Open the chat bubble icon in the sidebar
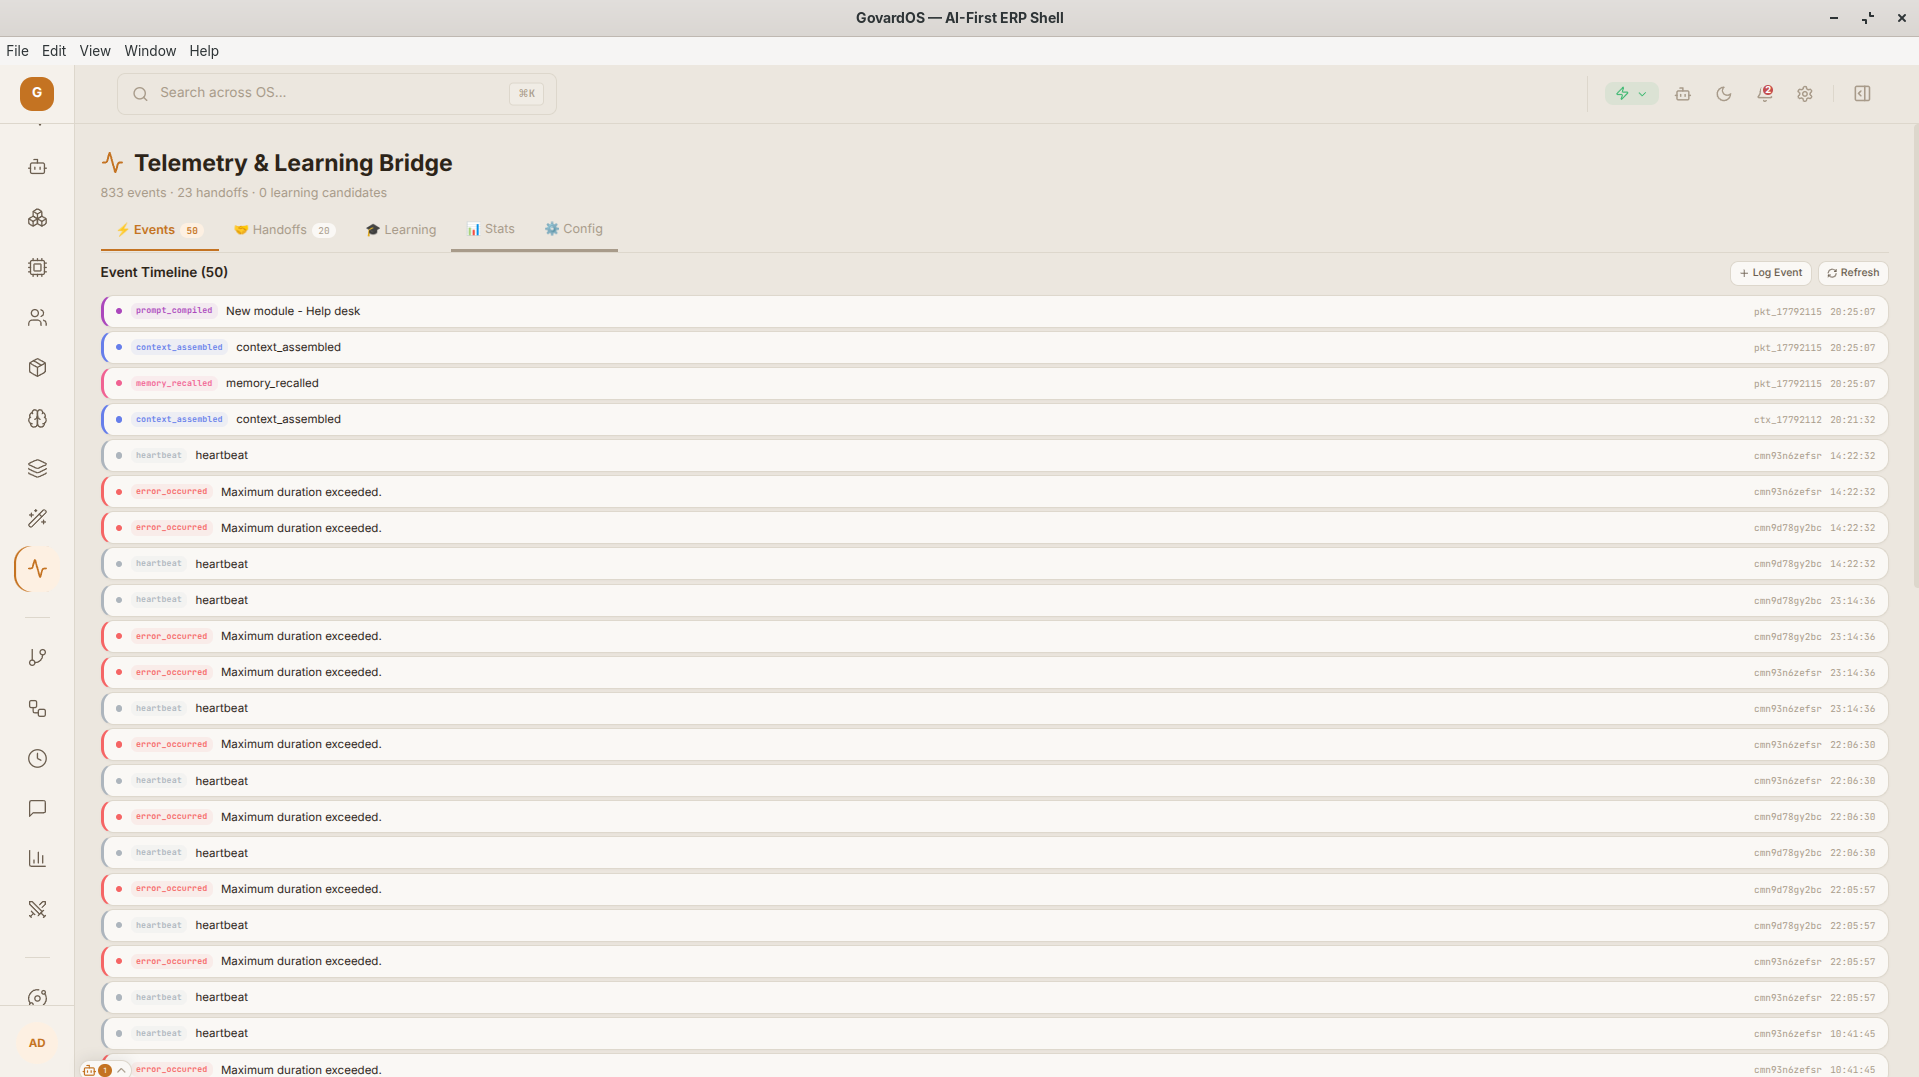 (x=37, y=808)
